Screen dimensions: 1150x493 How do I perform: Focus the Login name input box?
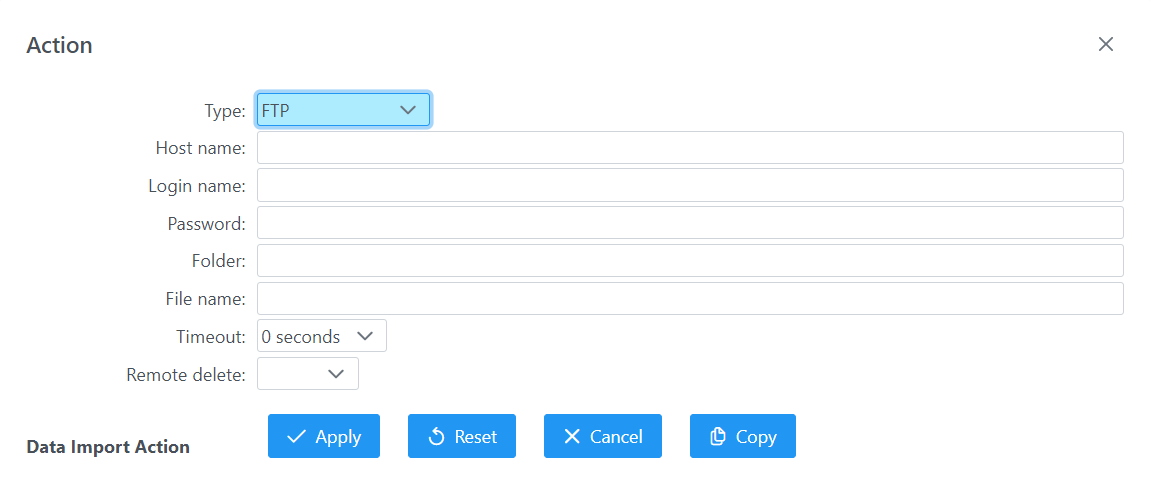coord(690,185)
